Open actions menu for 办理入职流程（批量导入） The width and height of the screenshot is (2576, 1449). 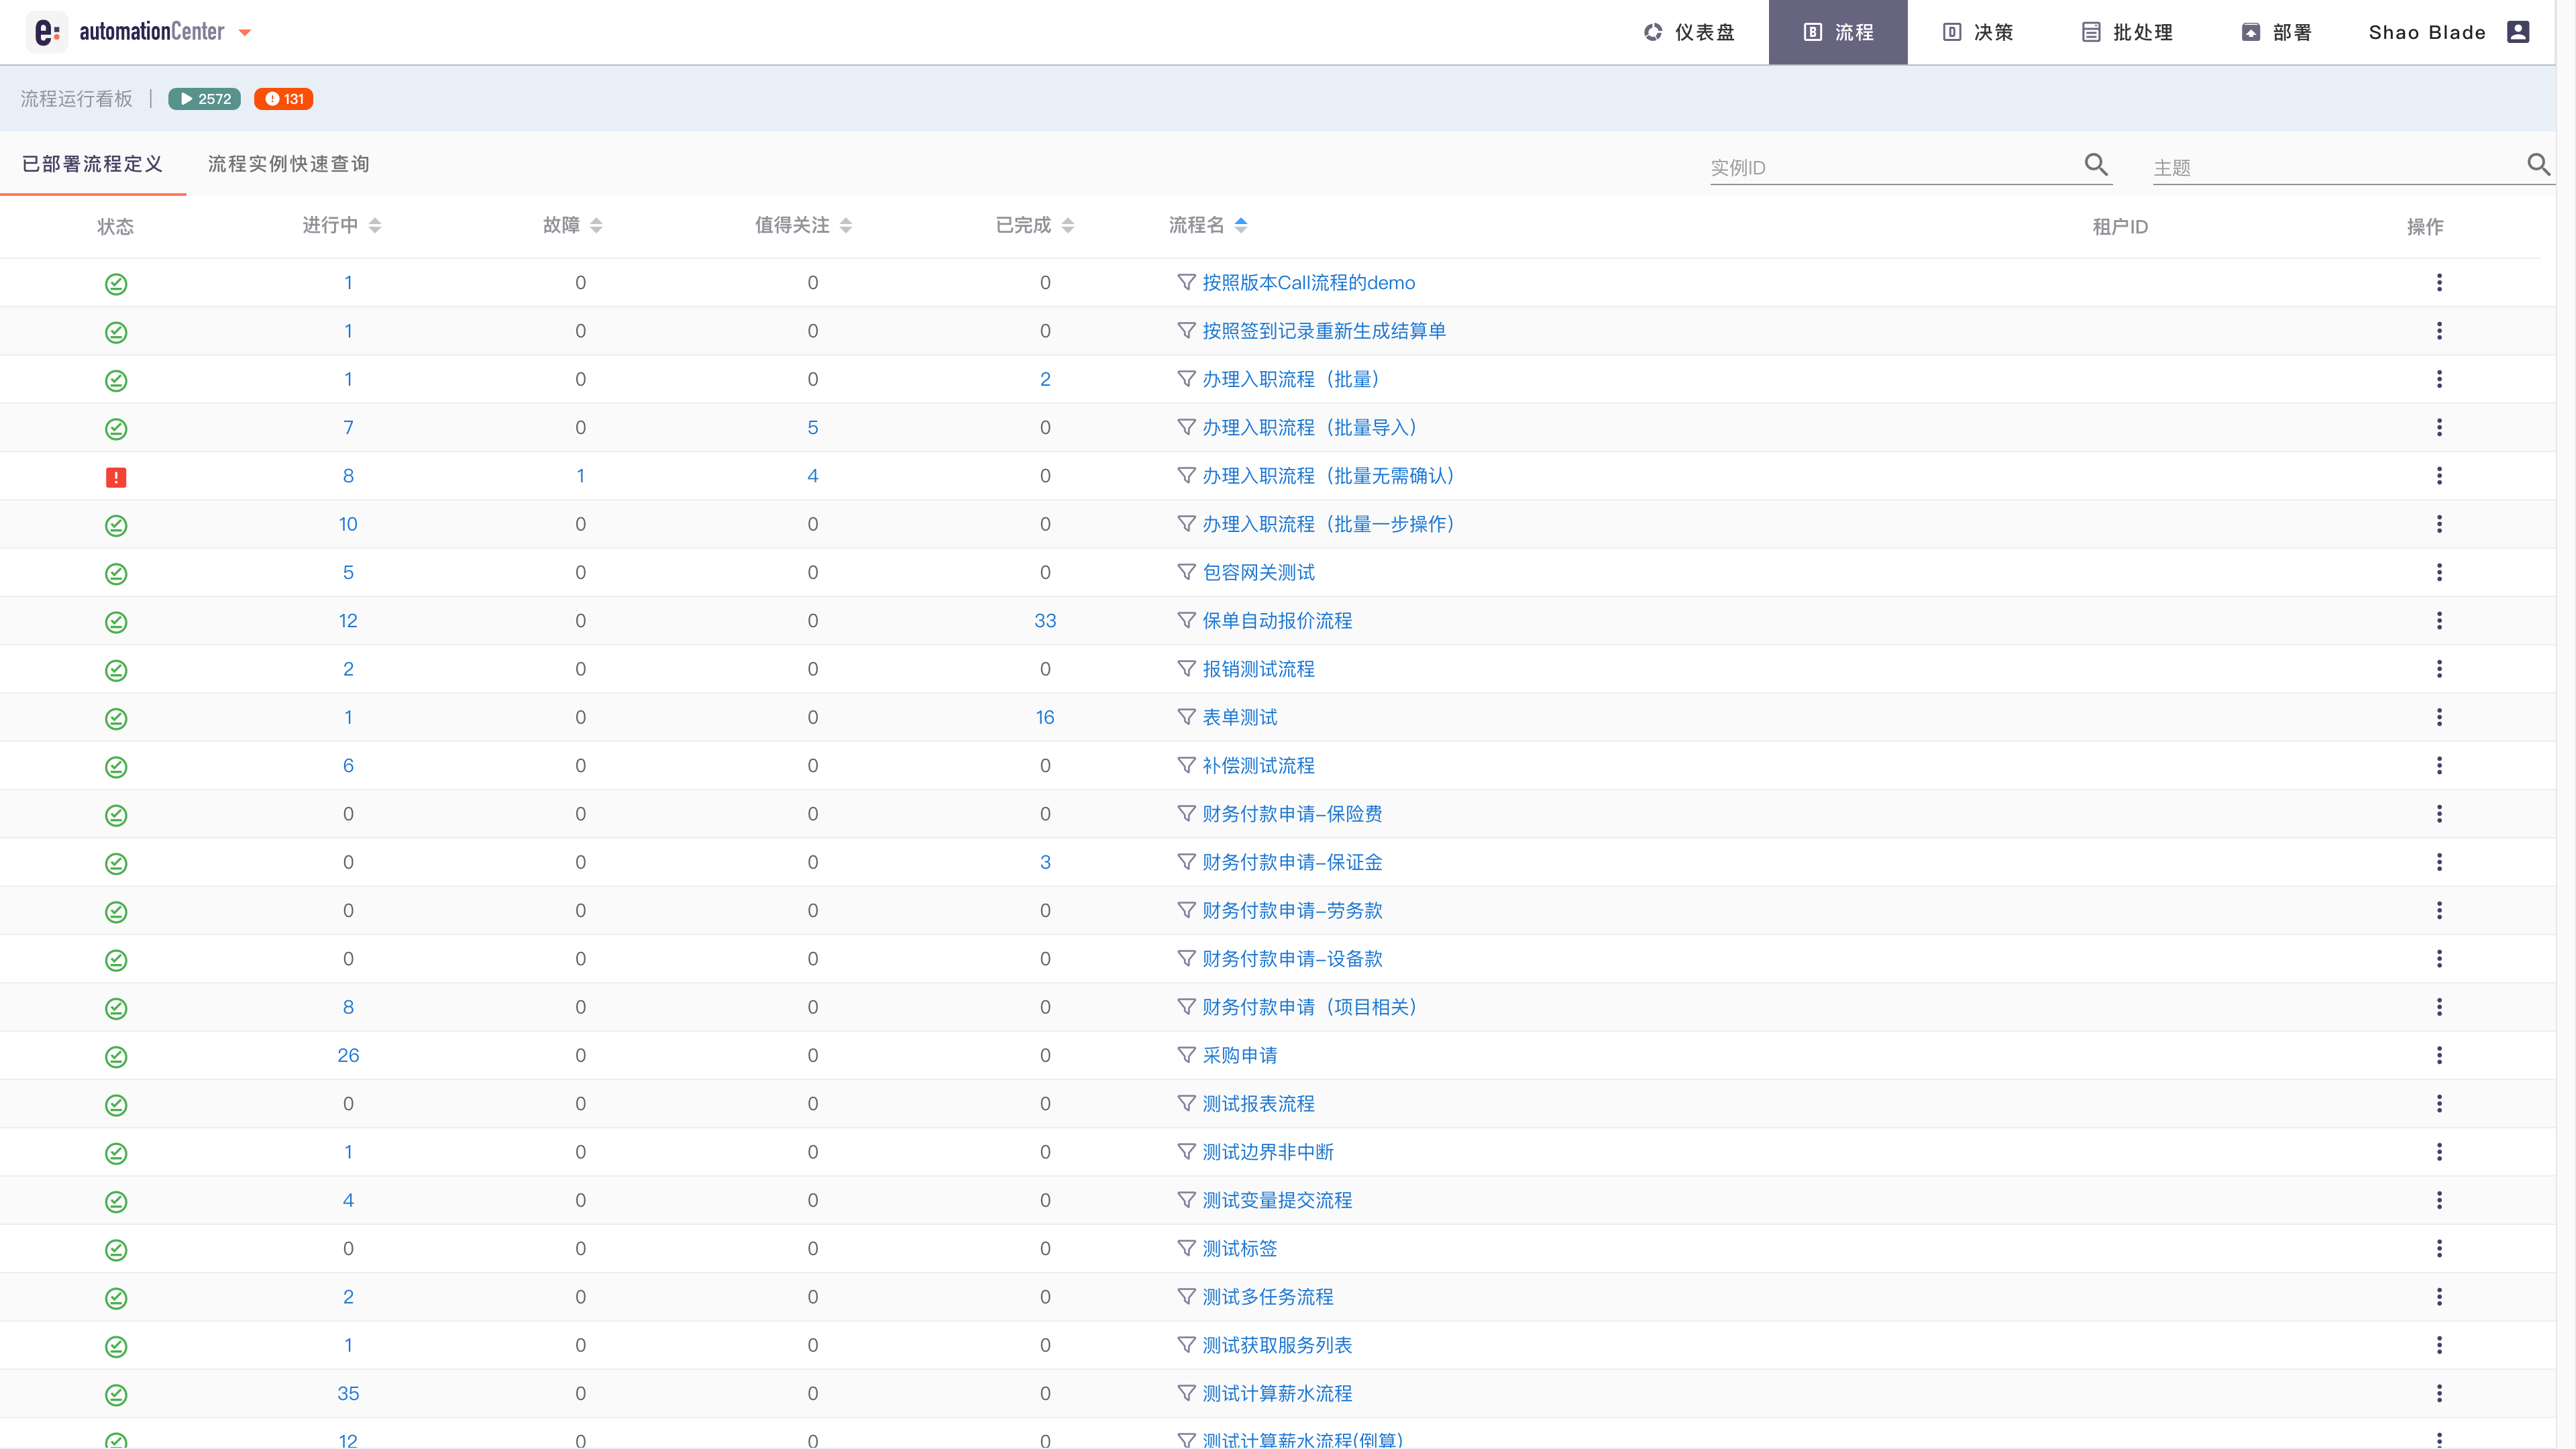(x=2439, y=428)
